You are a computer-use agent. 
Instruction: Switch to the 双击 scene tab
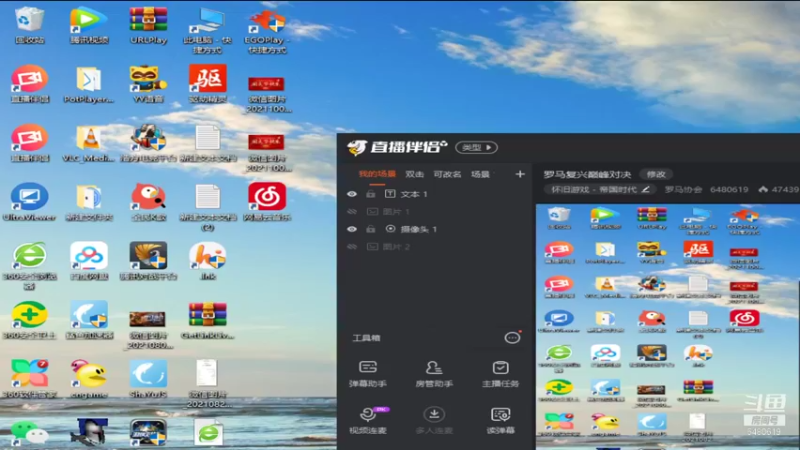[414, 174]
